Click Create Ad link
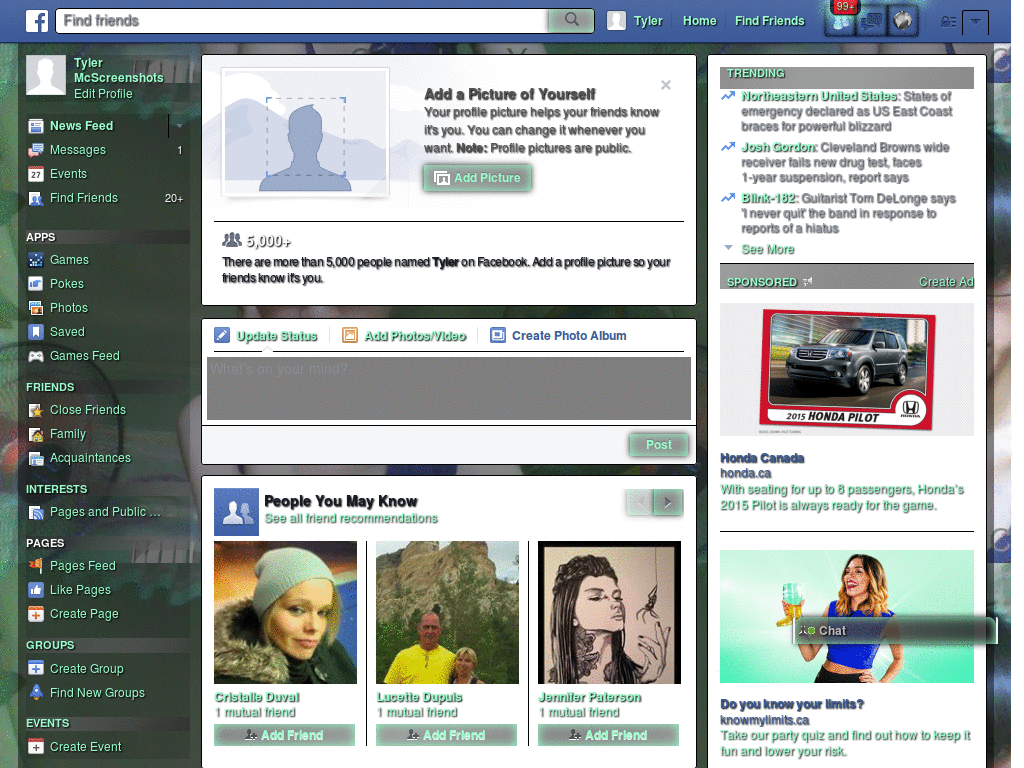The width and height of the screenshot is (1024, 768). tap(946, 282)
